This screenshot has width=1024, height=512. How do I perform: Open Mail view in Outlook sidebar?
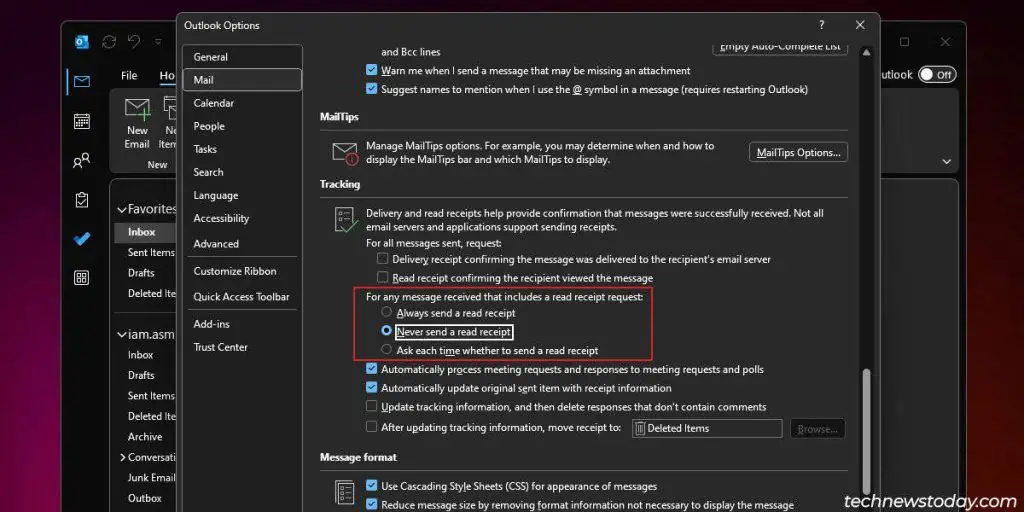click(x=82, y=82)
